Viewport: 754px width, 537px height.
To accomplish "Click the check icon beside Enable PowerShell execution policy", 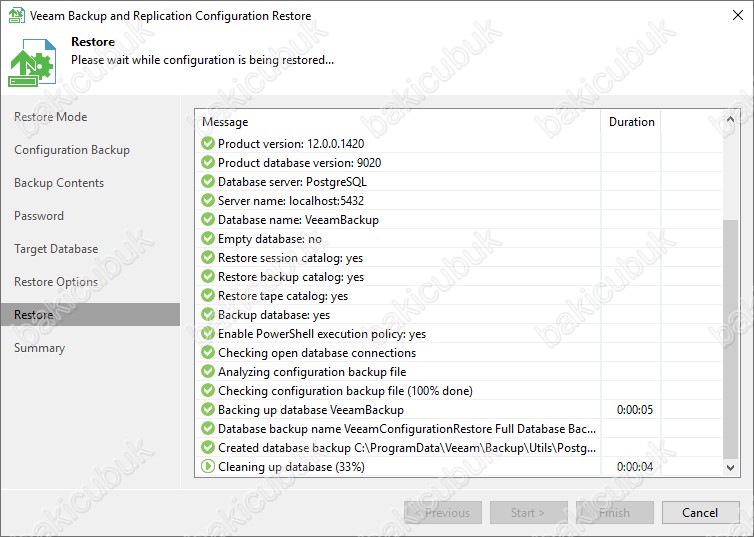I will (208, 334).
